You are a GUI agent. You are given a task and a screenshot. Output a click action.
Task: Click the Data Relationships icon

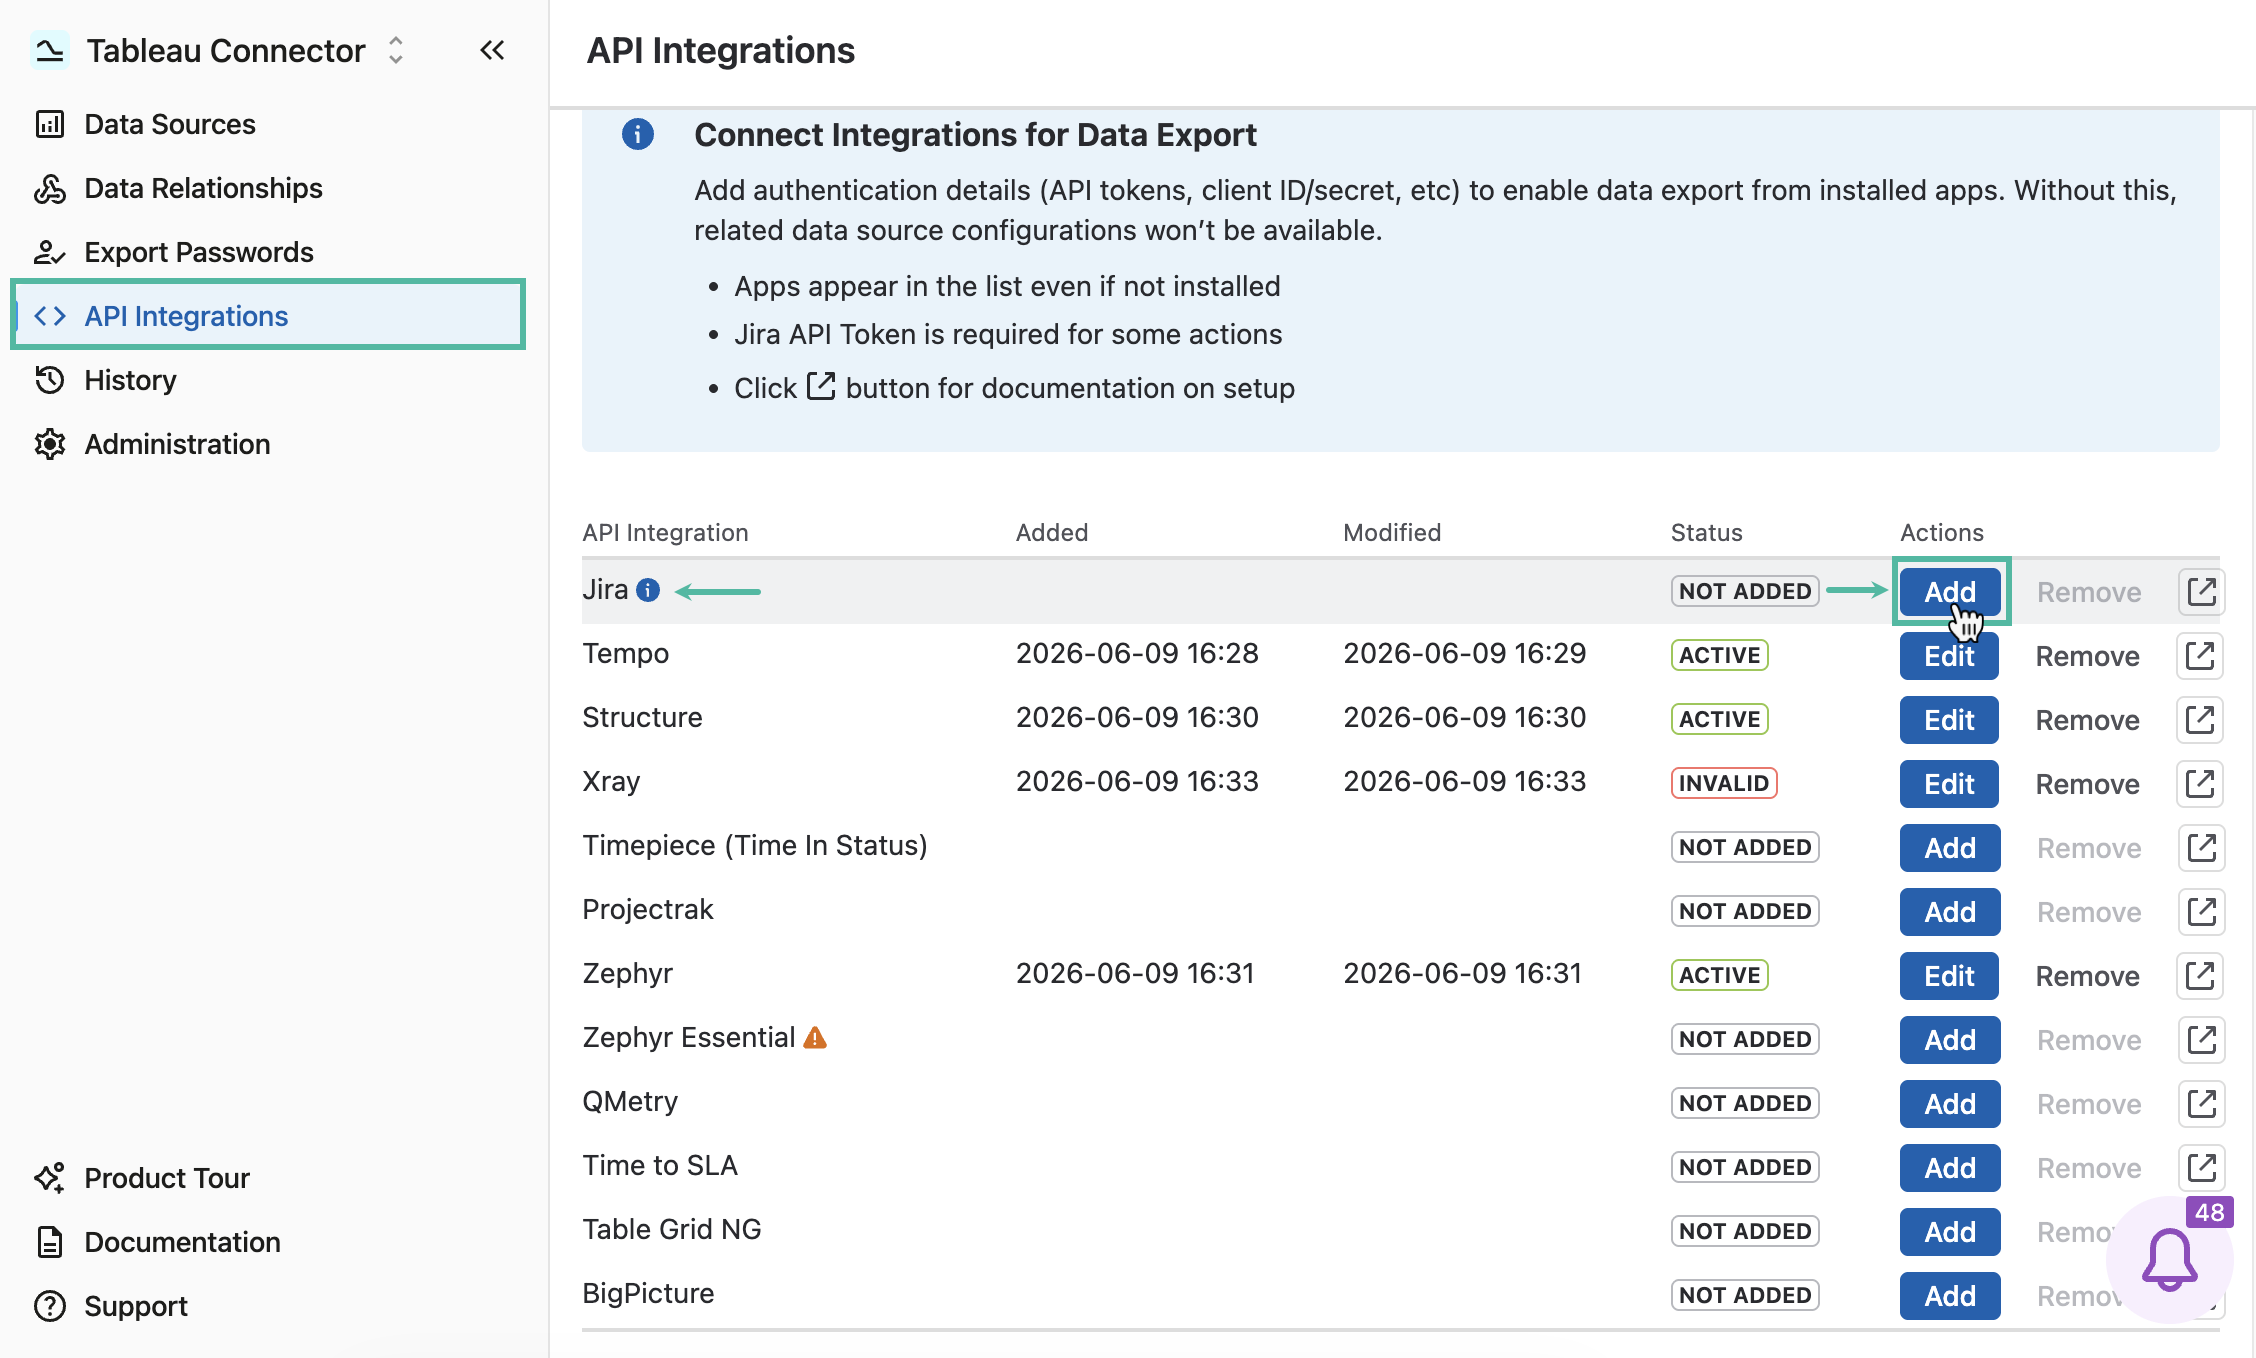(x=50, y=188)
